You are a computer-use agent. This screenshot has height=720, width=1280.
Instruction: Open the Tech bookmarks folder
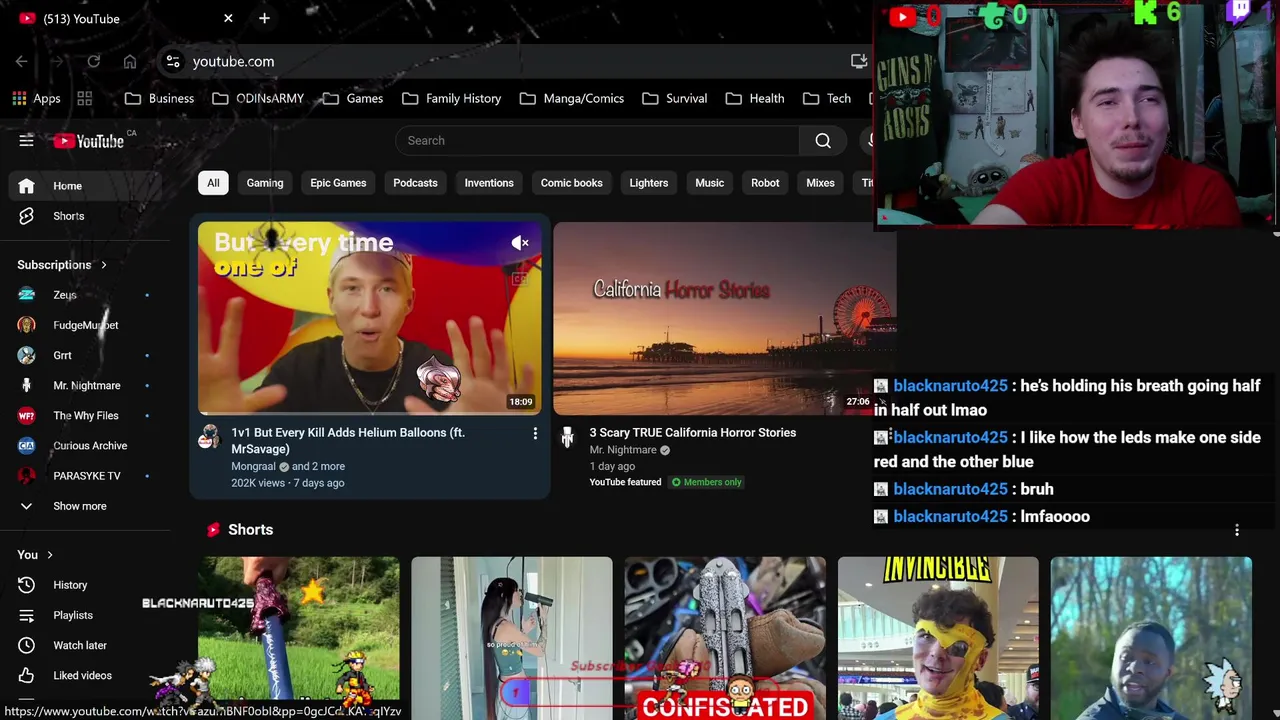pyautogui.click(x=827, y=98)
